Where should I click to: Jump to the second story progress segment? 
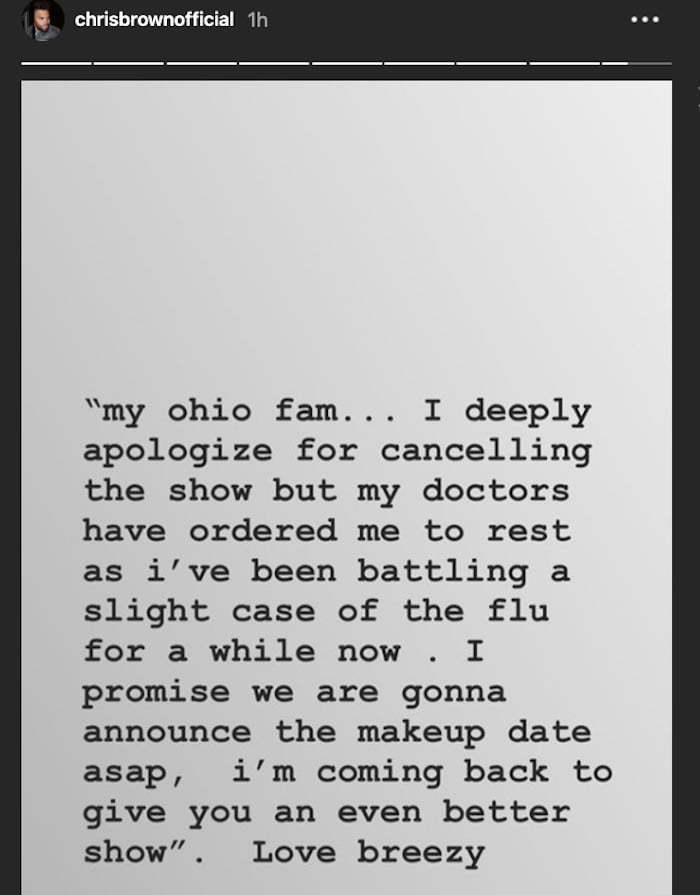[x=128, y=63]
